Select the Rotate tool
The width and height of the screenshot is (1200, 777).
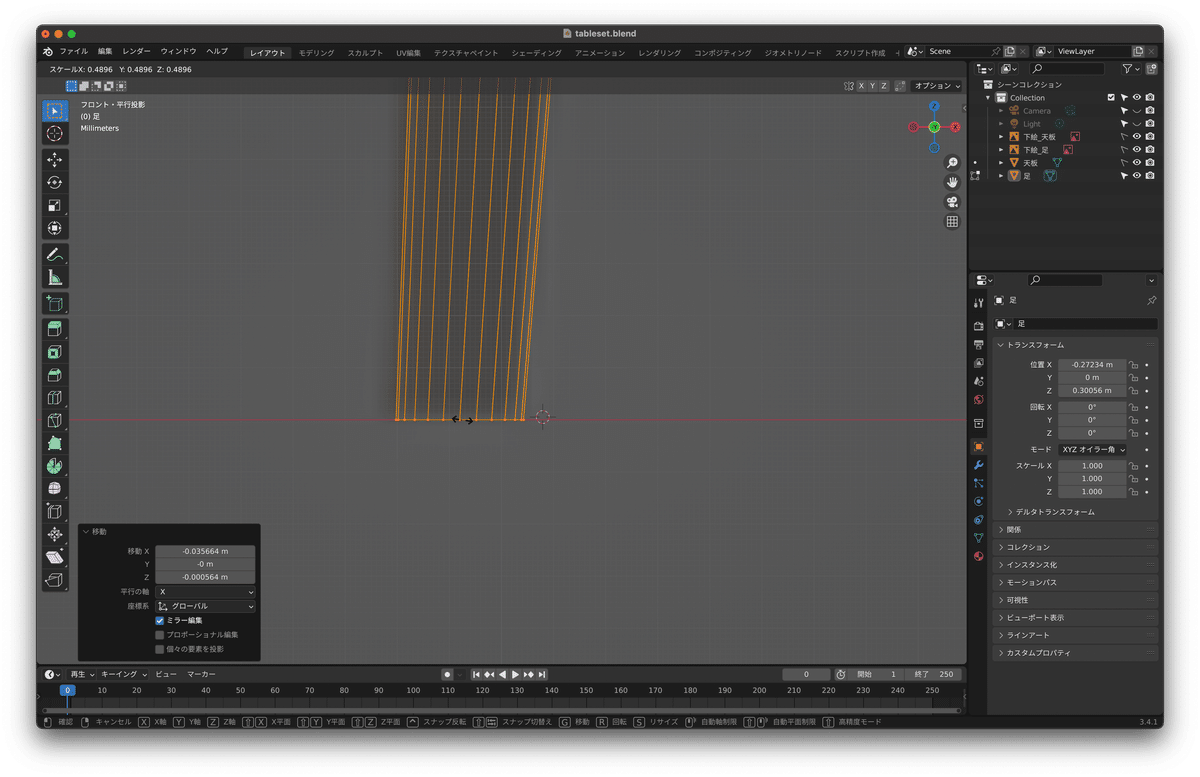(x=54, y=183)
